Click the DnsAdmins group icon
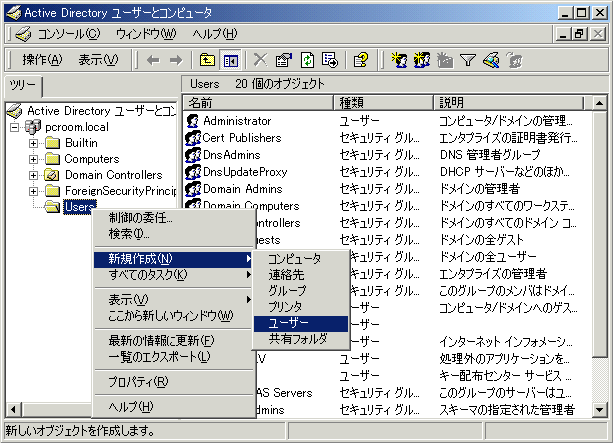This screenshot has height=443, width=613. tap(193, 155)
